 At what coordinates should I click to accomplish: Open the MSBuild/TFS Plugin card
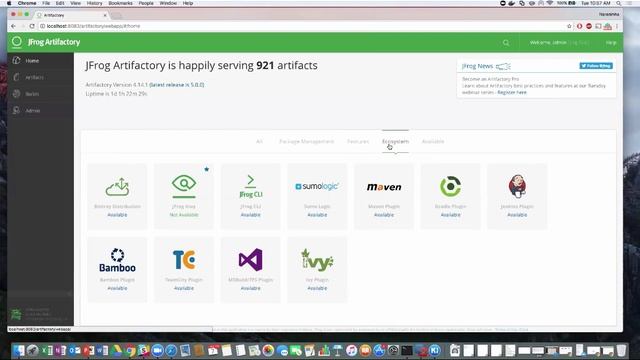pyautogui.click(x=251, y=270)
